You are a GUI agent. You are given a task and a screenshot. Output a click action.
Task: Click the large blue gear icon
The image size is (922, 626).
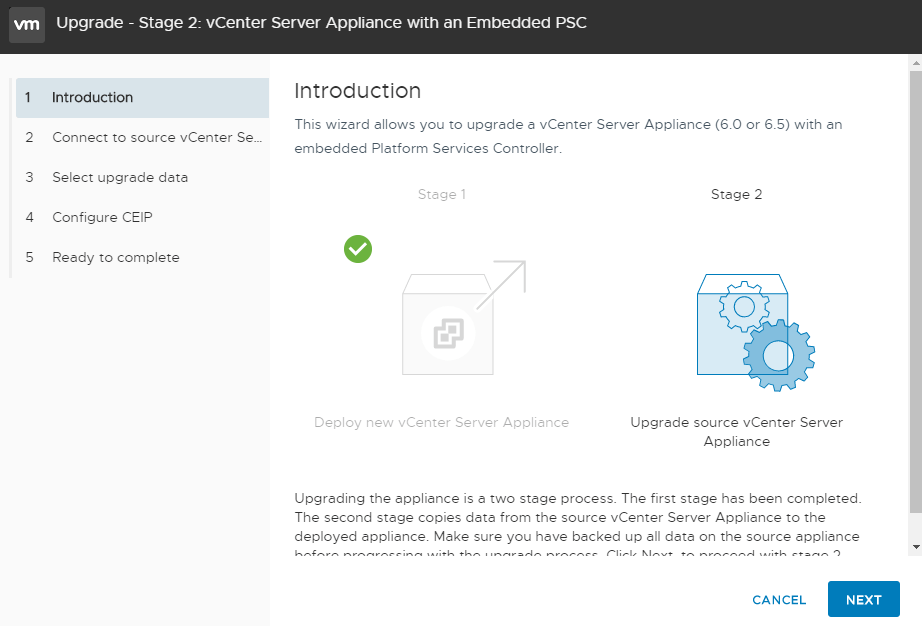tap(779, 355)
